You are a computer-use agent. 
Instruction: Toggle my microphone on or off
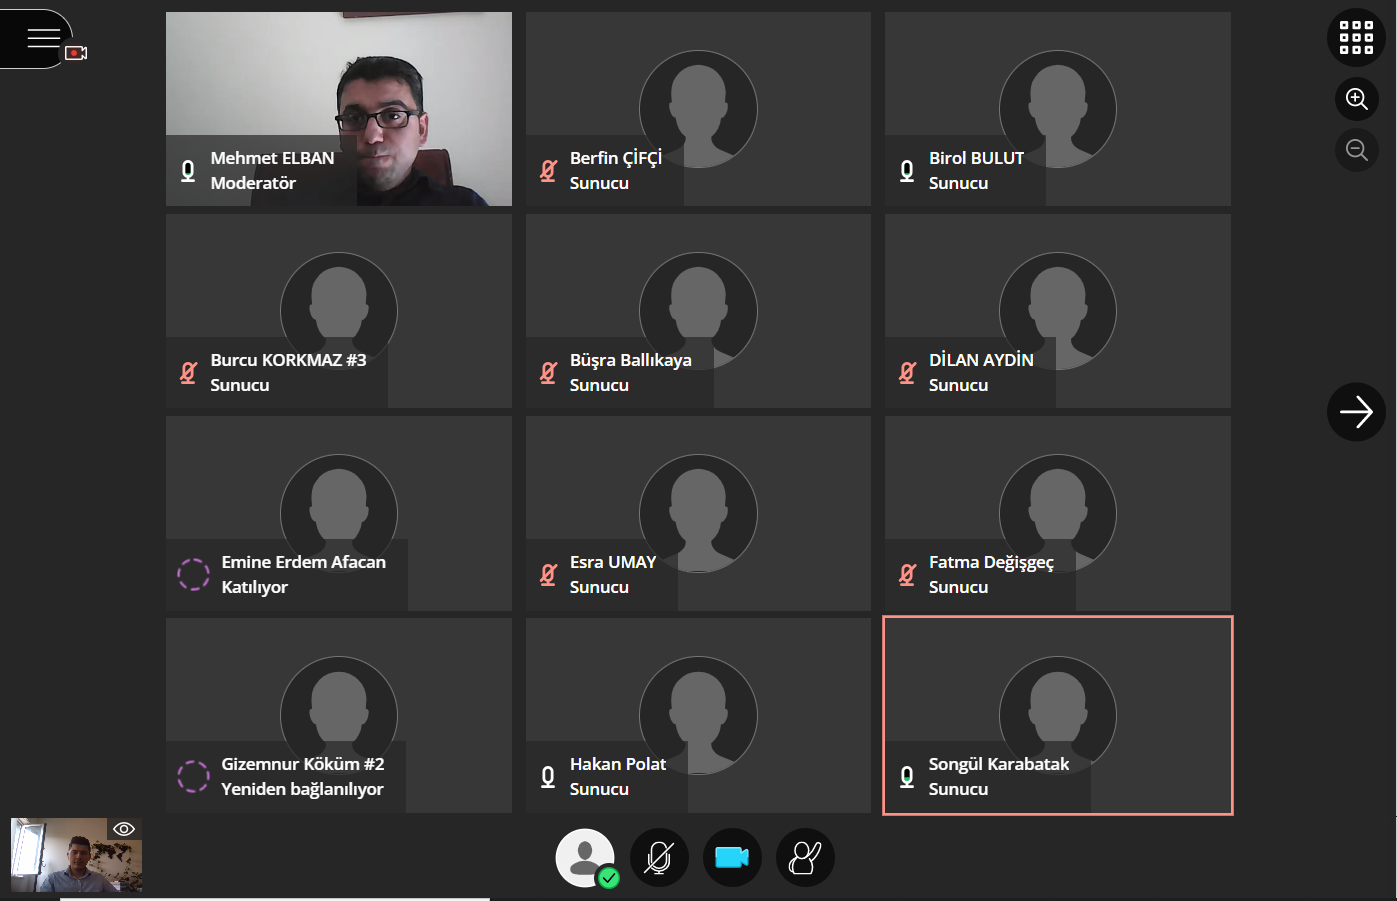(x=659, y=858)
